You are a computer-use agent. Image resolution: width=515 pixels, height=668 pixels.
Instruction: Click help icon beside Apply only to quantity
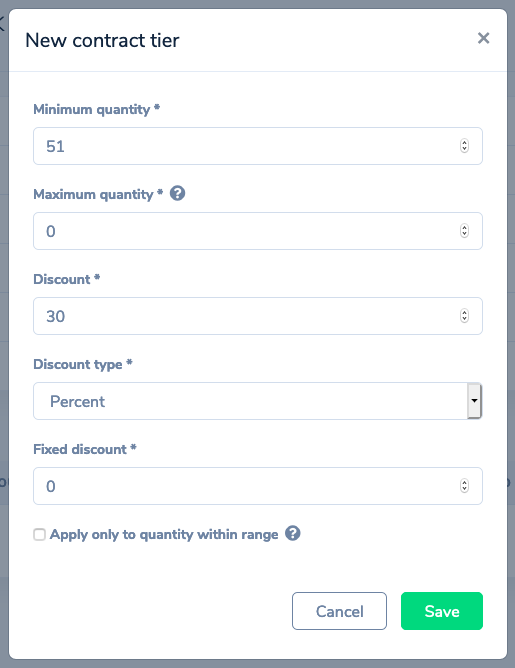293,533
